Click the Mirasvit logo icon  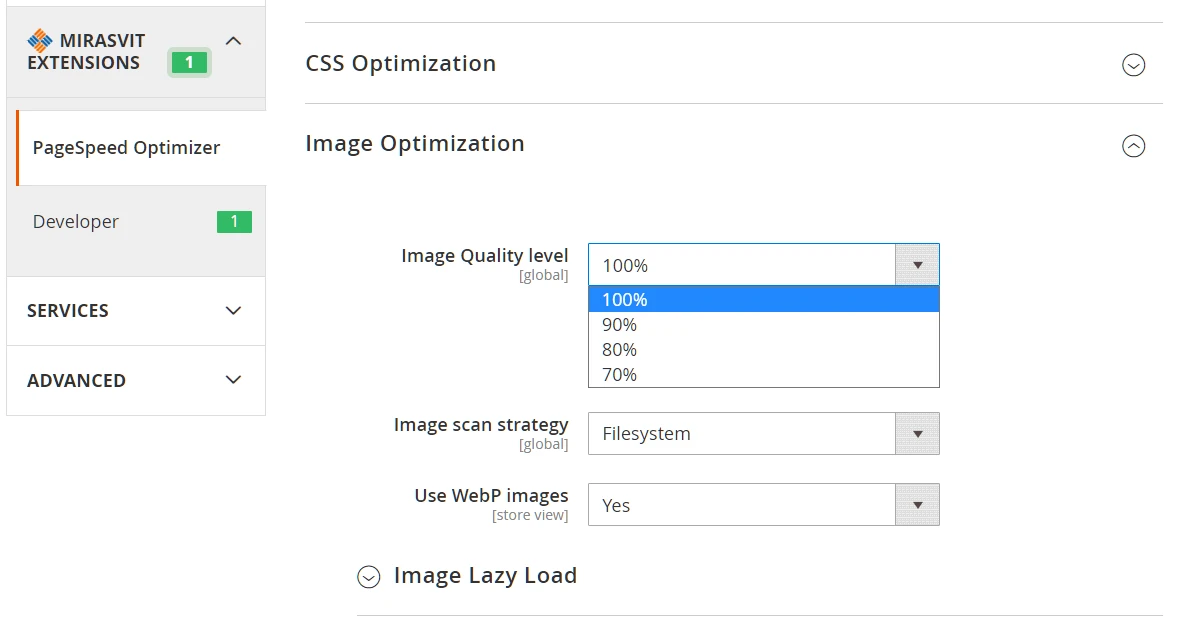[39, 41]
